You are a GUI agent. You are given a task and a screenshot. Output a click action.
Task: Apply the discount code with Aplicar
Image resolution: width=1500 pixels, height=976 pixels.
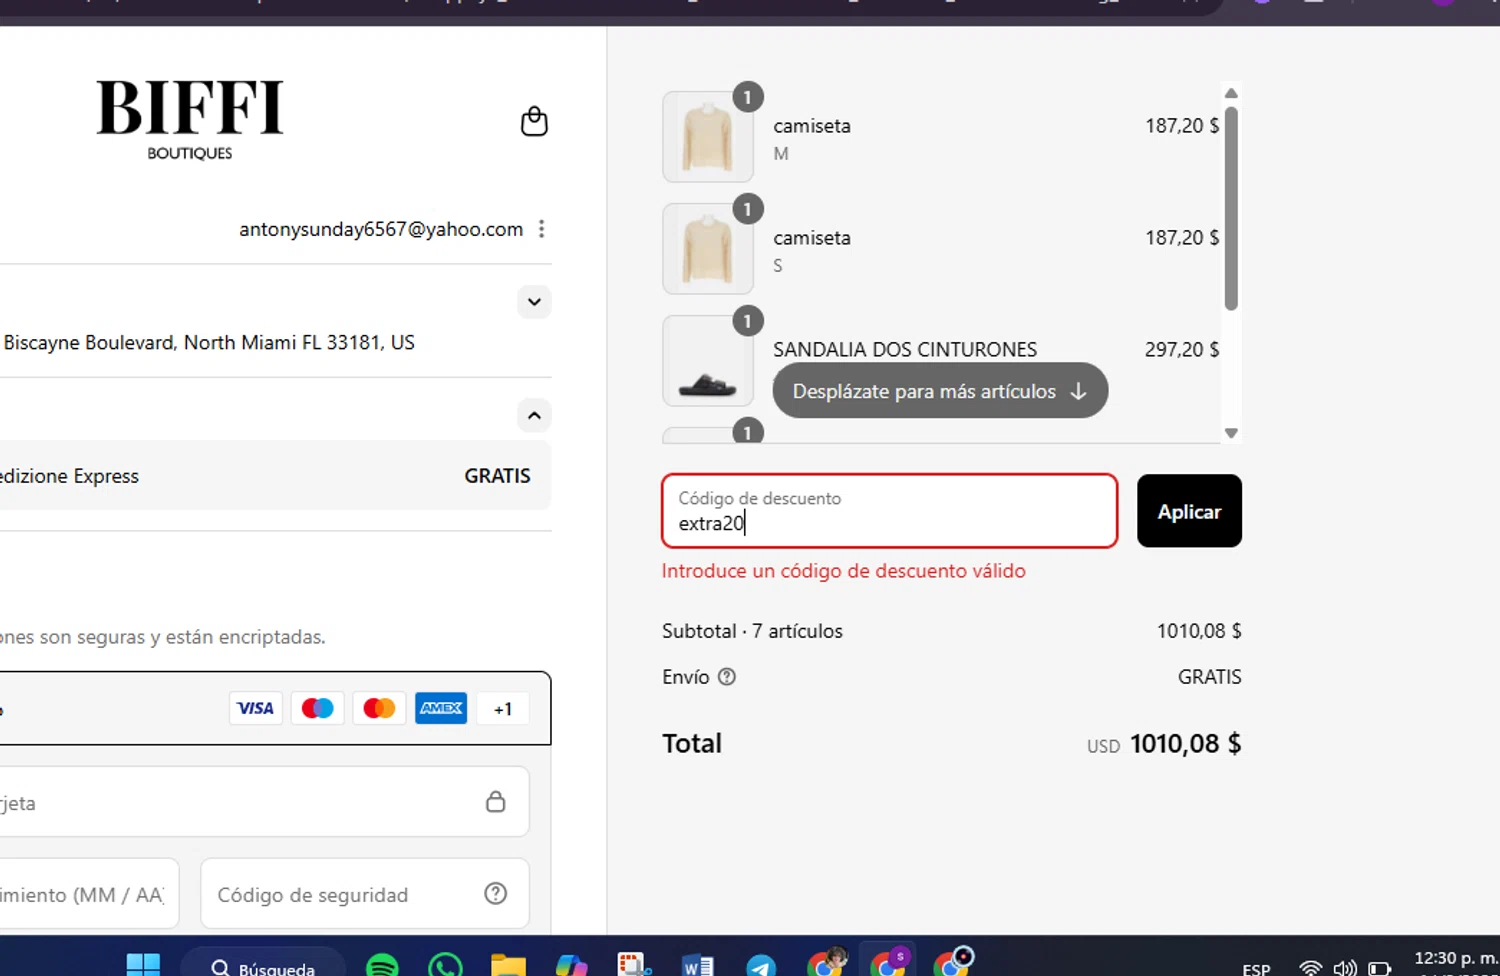[x=1189, y=511]
